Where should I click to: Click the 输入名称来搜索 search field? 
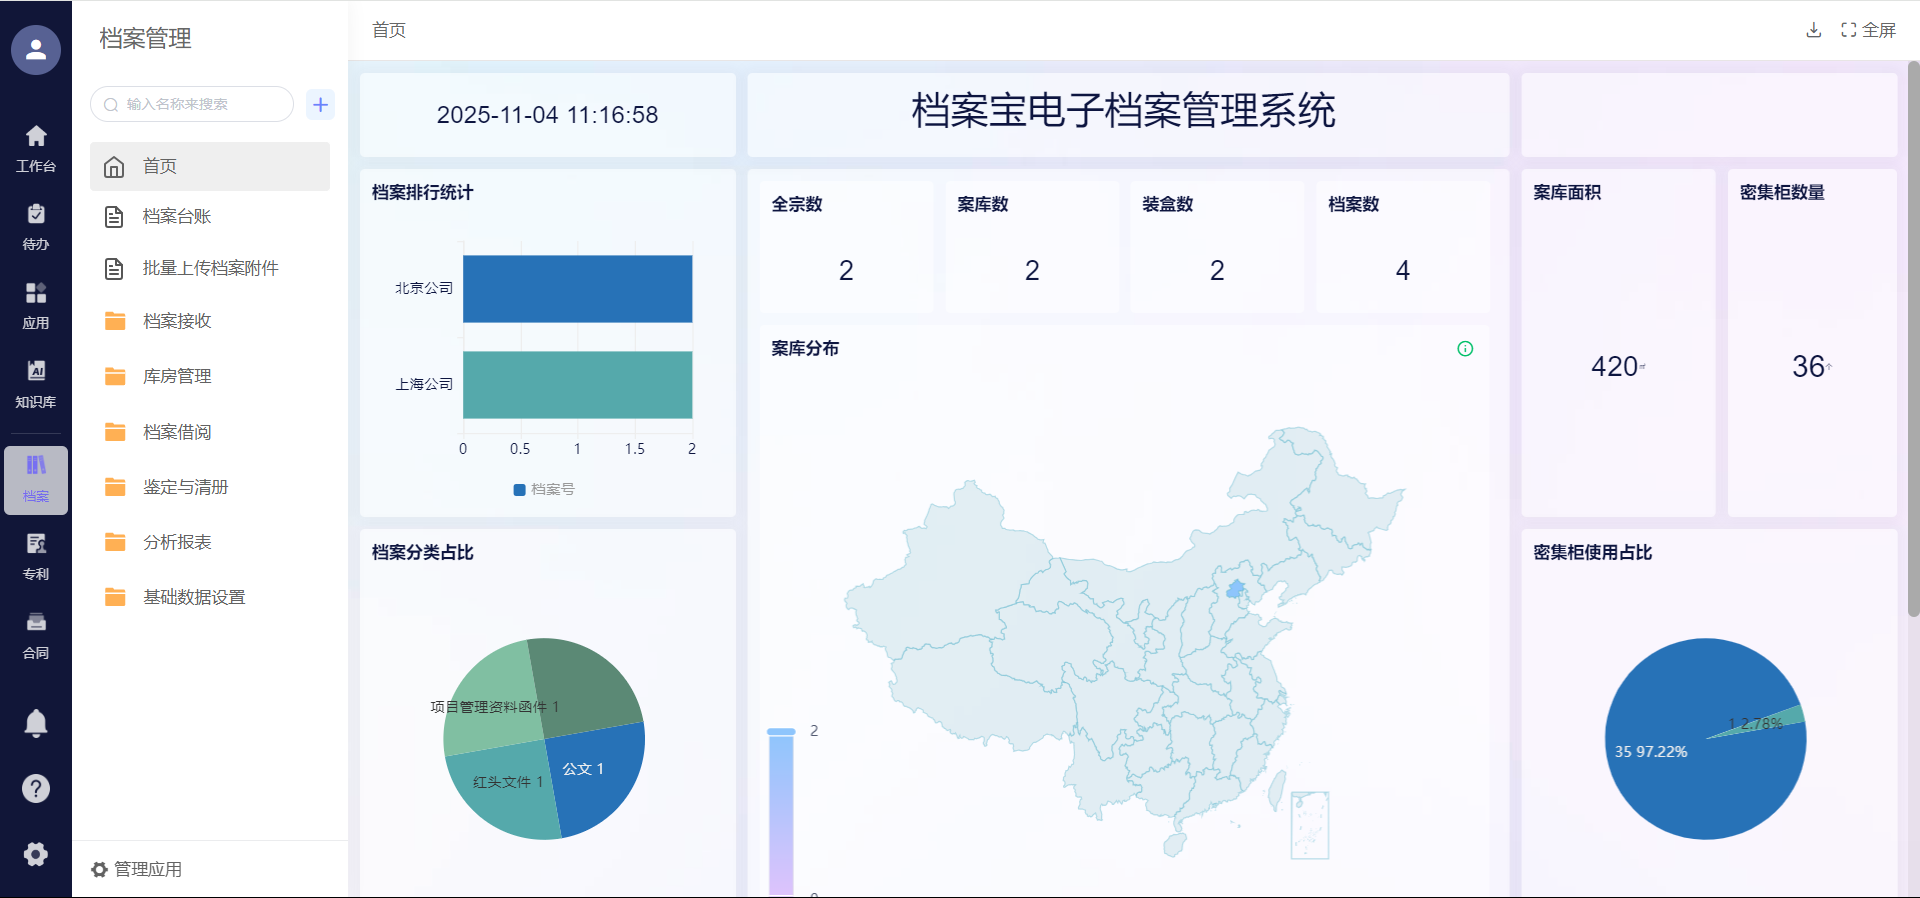pos(193,104)
